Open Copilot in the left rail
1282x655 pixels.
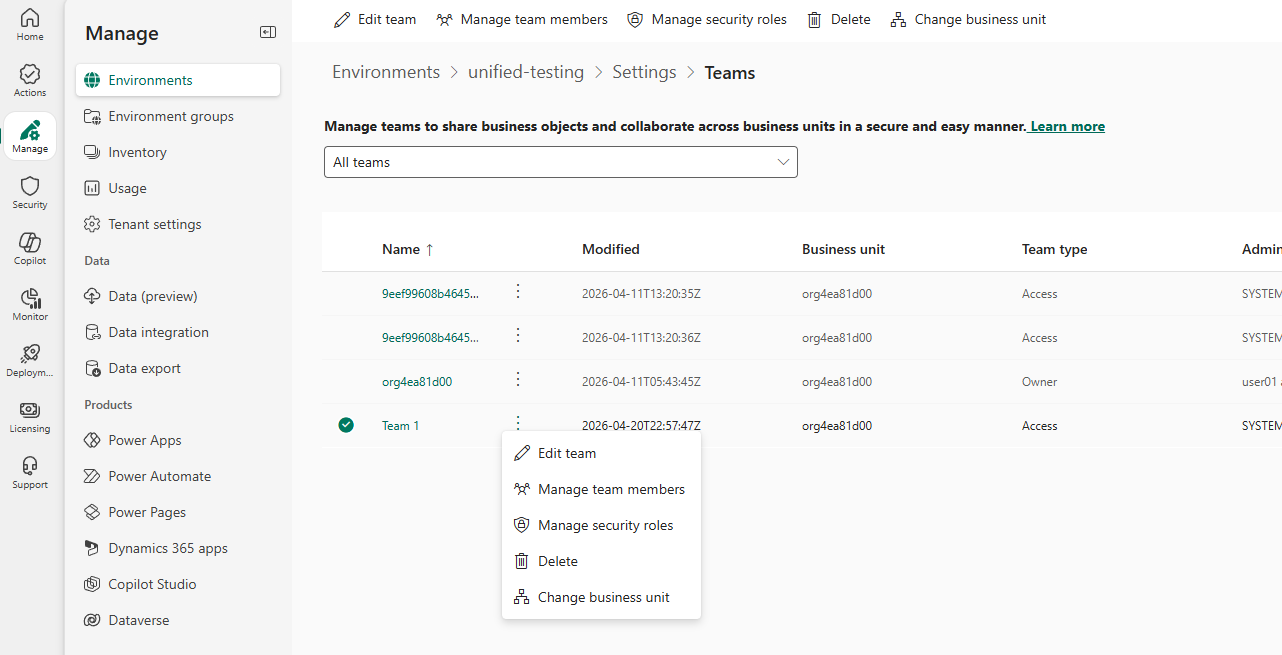tap(30, 249)
